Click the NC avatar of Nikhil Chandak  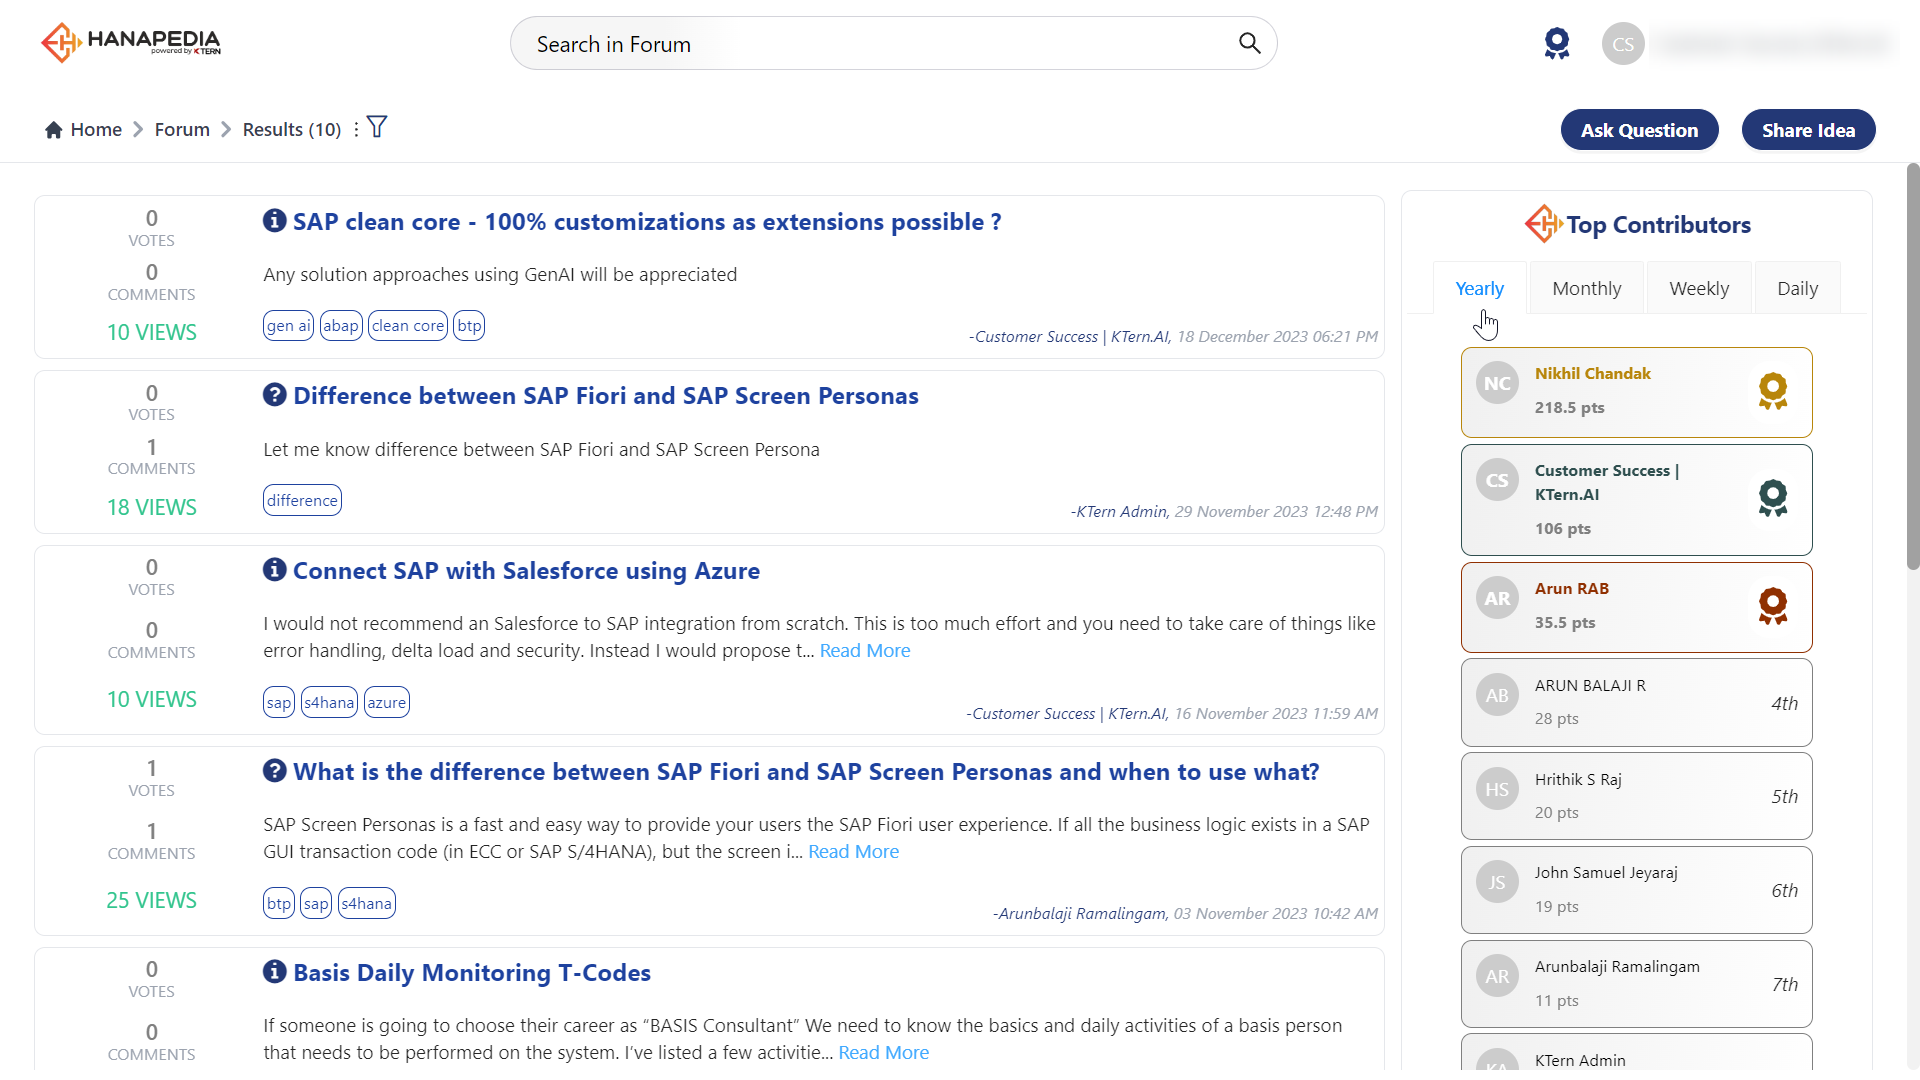click(x=1497, y=383)
